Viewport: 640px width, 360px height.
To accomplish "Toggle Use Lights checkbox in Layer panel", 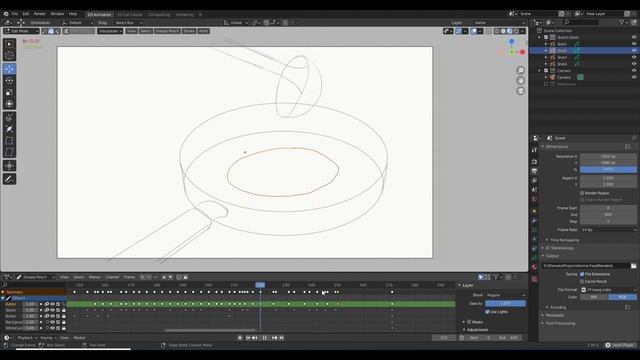I will 487,312.
